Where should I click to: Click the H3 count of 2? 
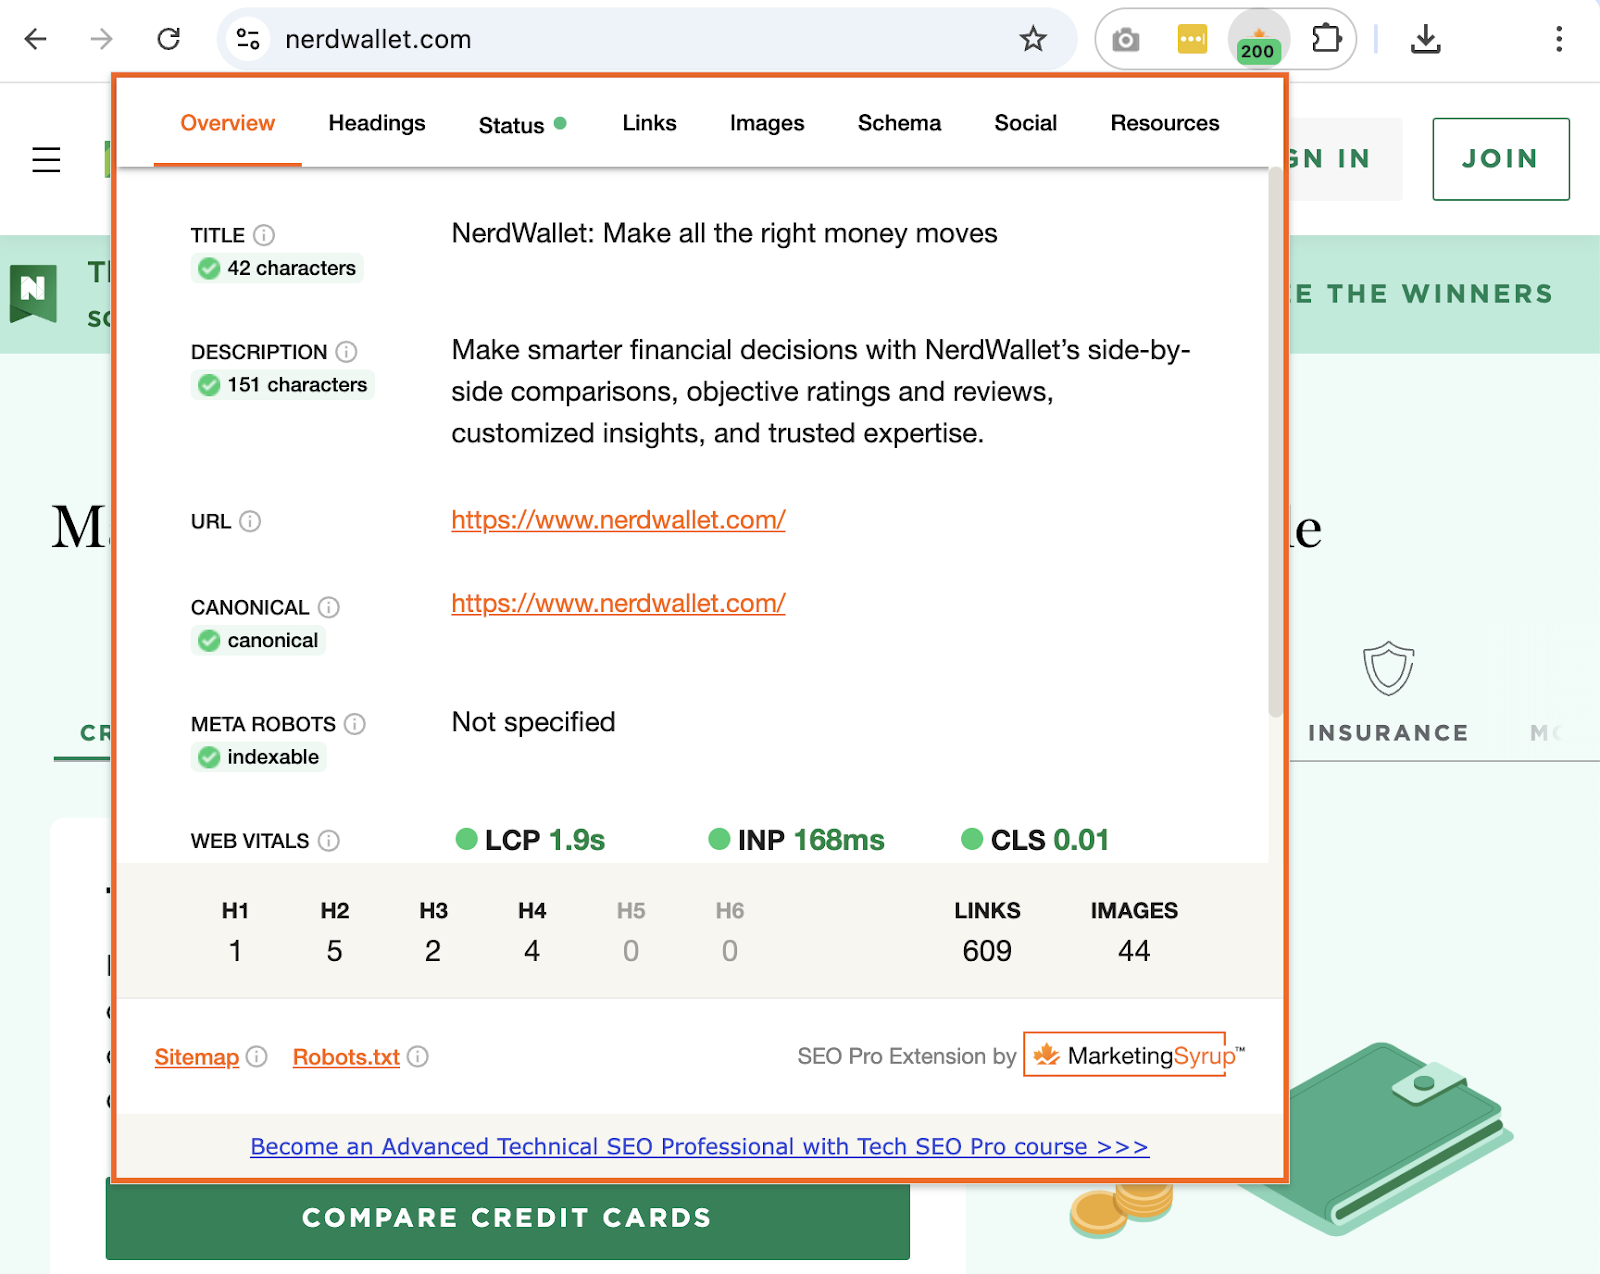pos(433,951)
